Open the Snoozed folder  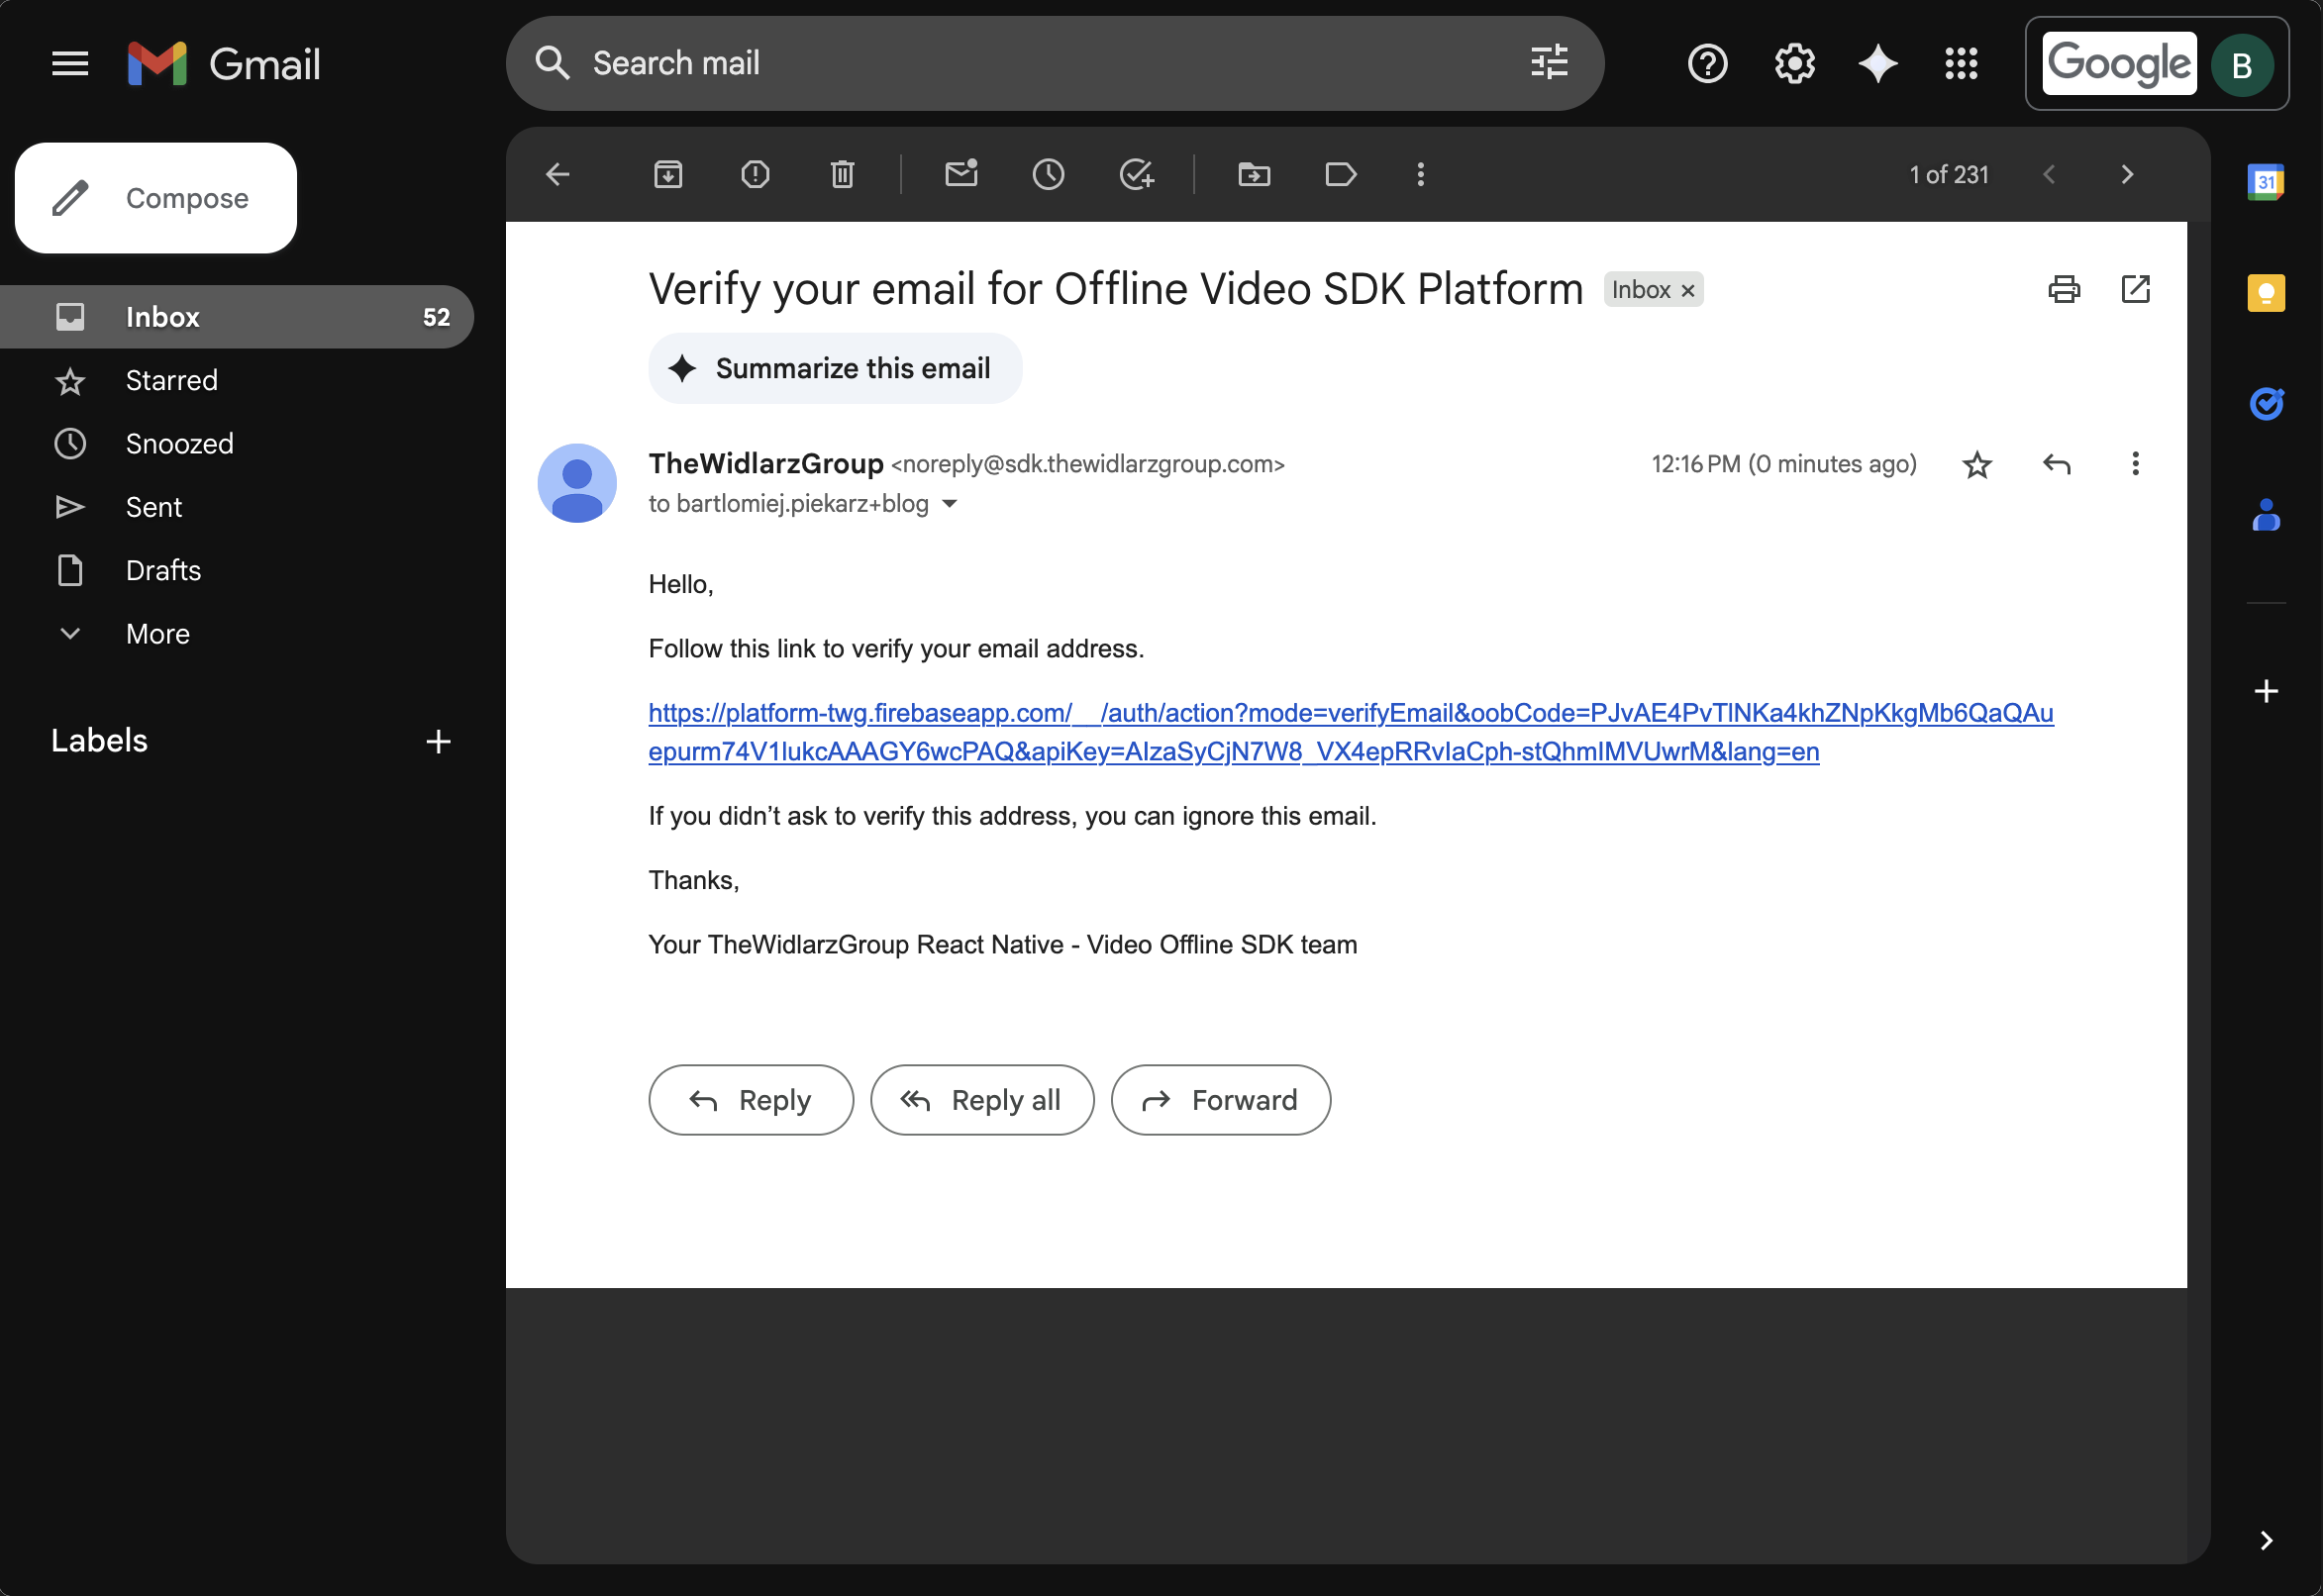237,444
